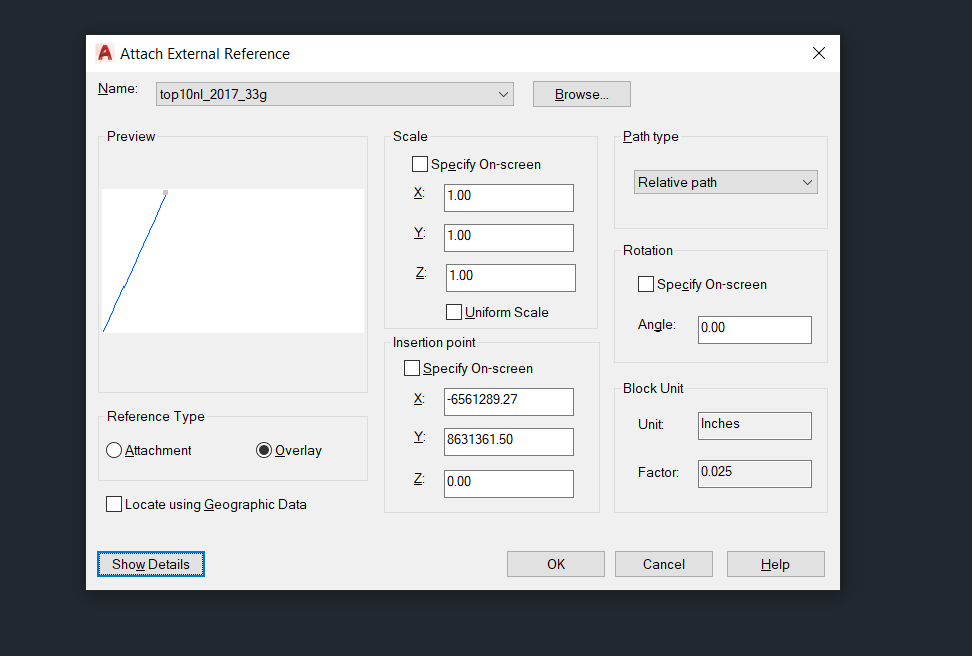Click the Insertion point Y field
Image resolution: width=972 pixels, height=656 pixels.
click(x=509, y=441)
